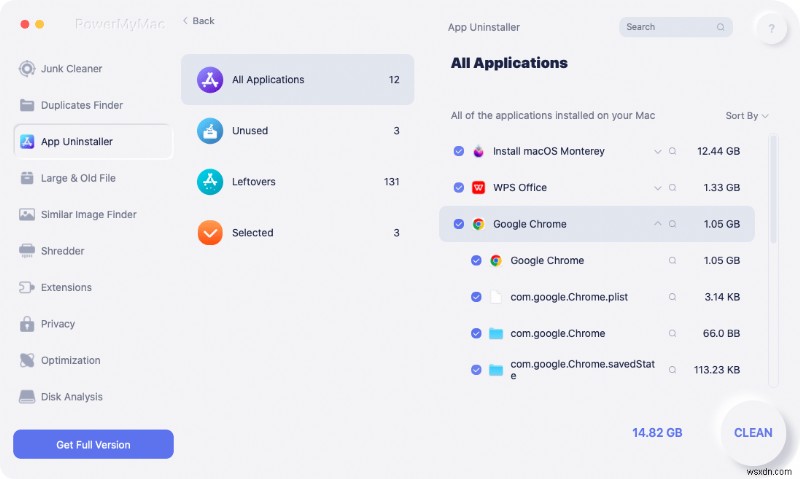This screenshot has width=800, height=479.
Task: Open the Shredder tool icon
Action: [x=27, y=250]
